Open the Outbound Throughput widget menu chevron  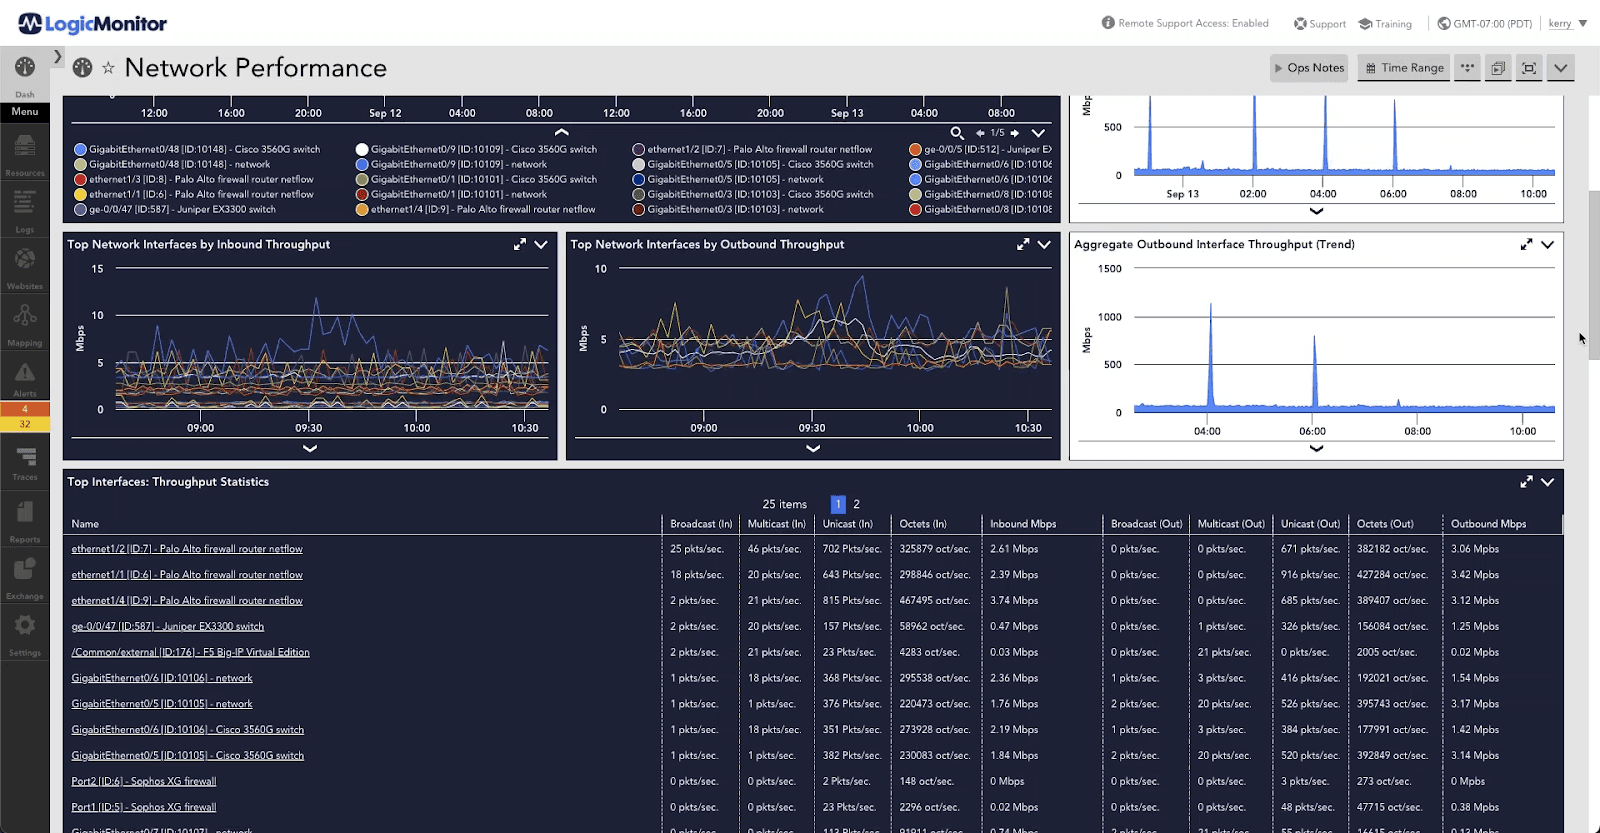[1044, 244]
